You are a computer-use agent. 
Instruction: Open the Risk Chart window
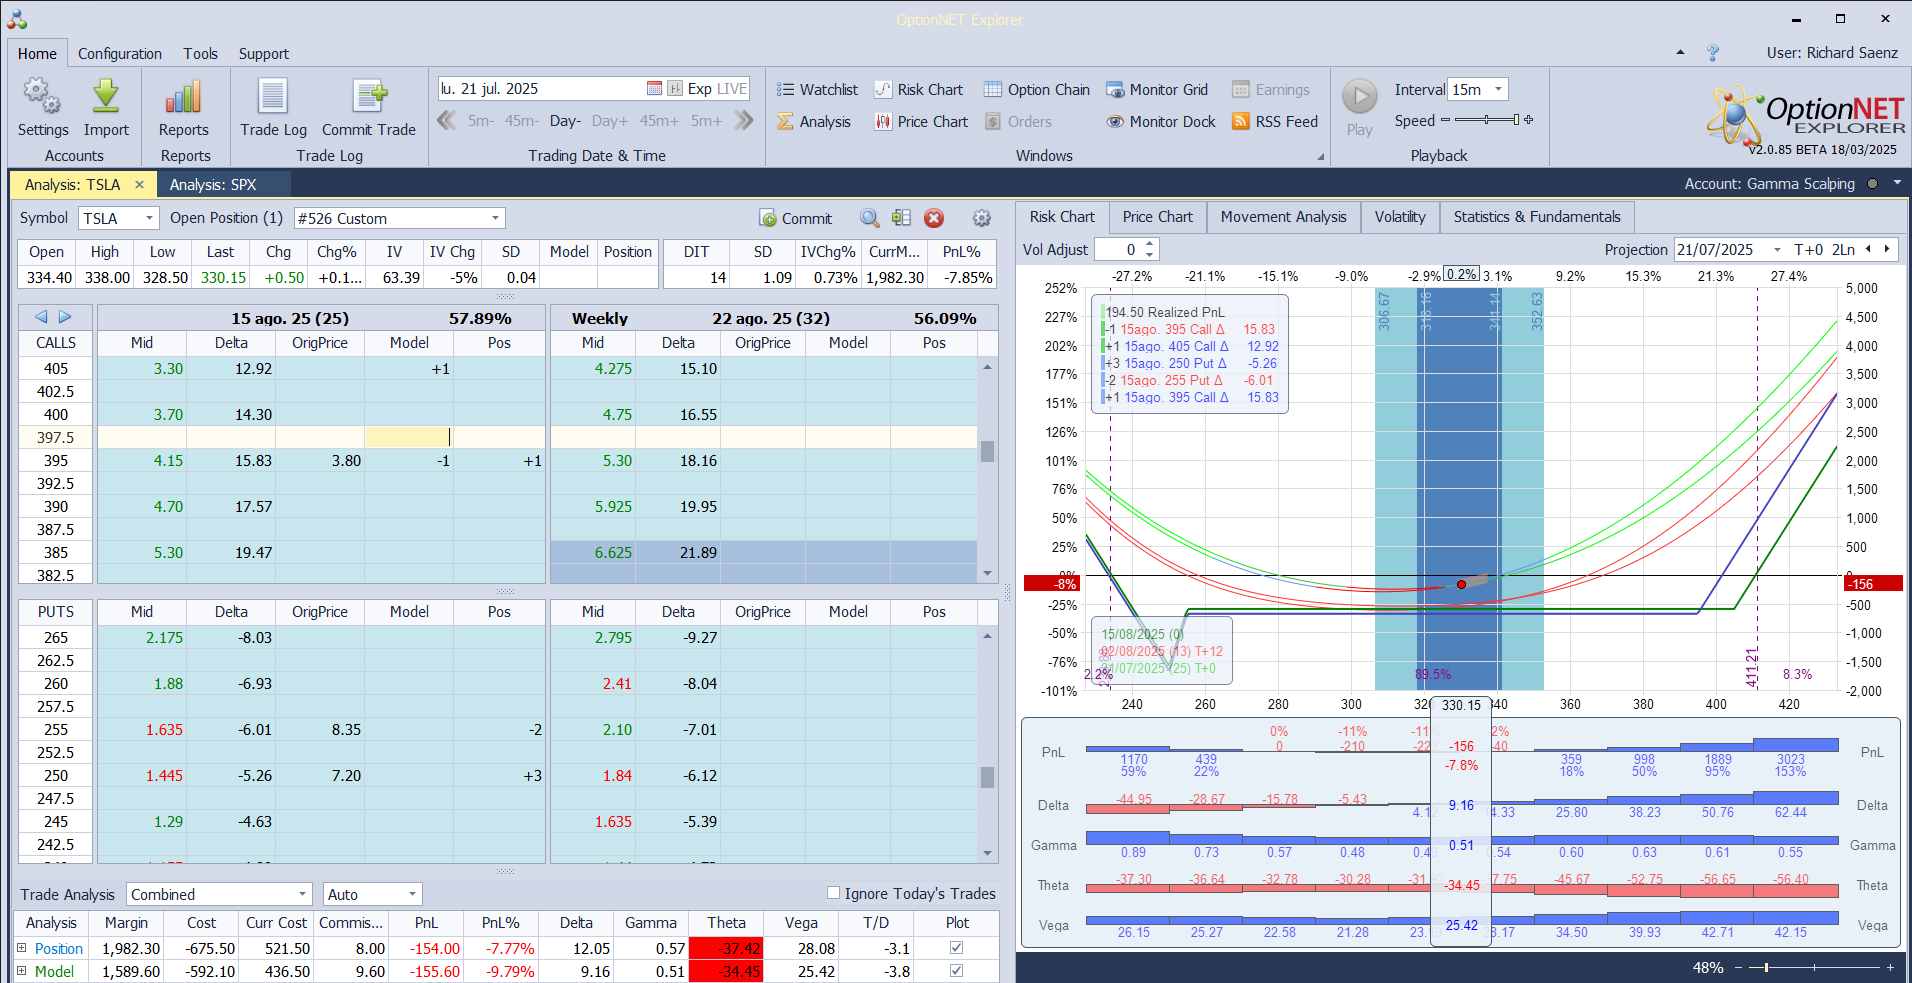pos(918,90)
